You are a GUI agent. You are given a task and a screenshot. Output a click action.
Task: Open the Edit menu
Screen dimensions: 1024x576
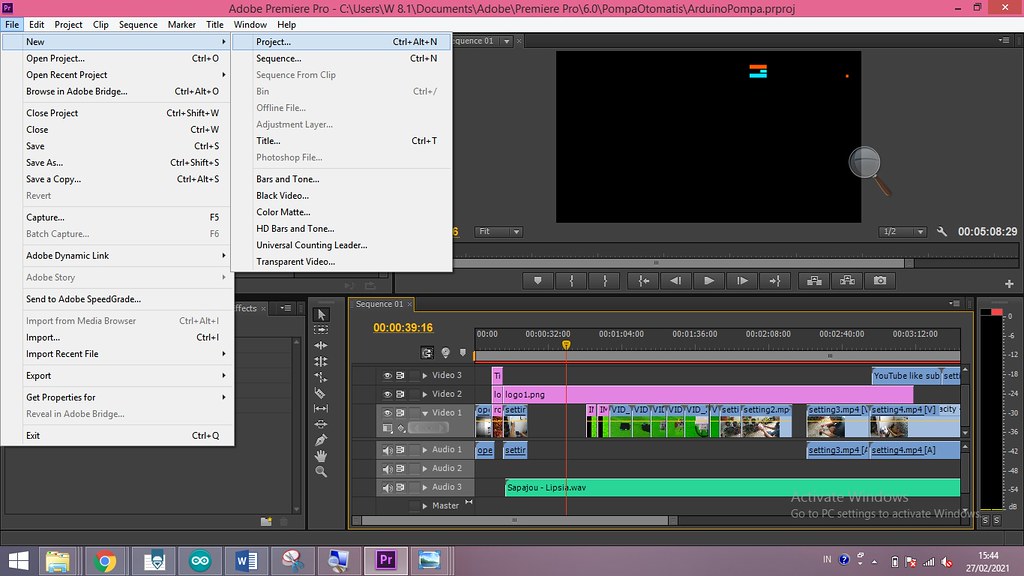click(37, 25)
